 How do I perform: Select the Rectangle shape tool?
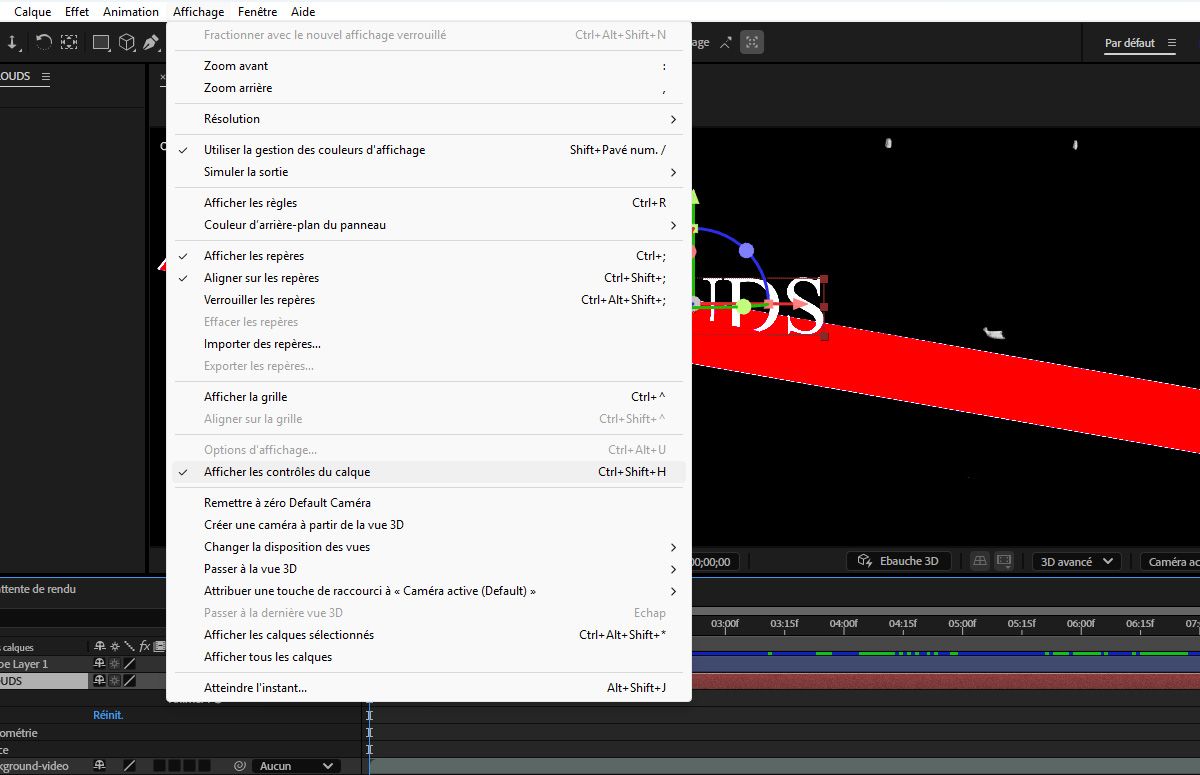pyautogui.click(x=101, y=43)
